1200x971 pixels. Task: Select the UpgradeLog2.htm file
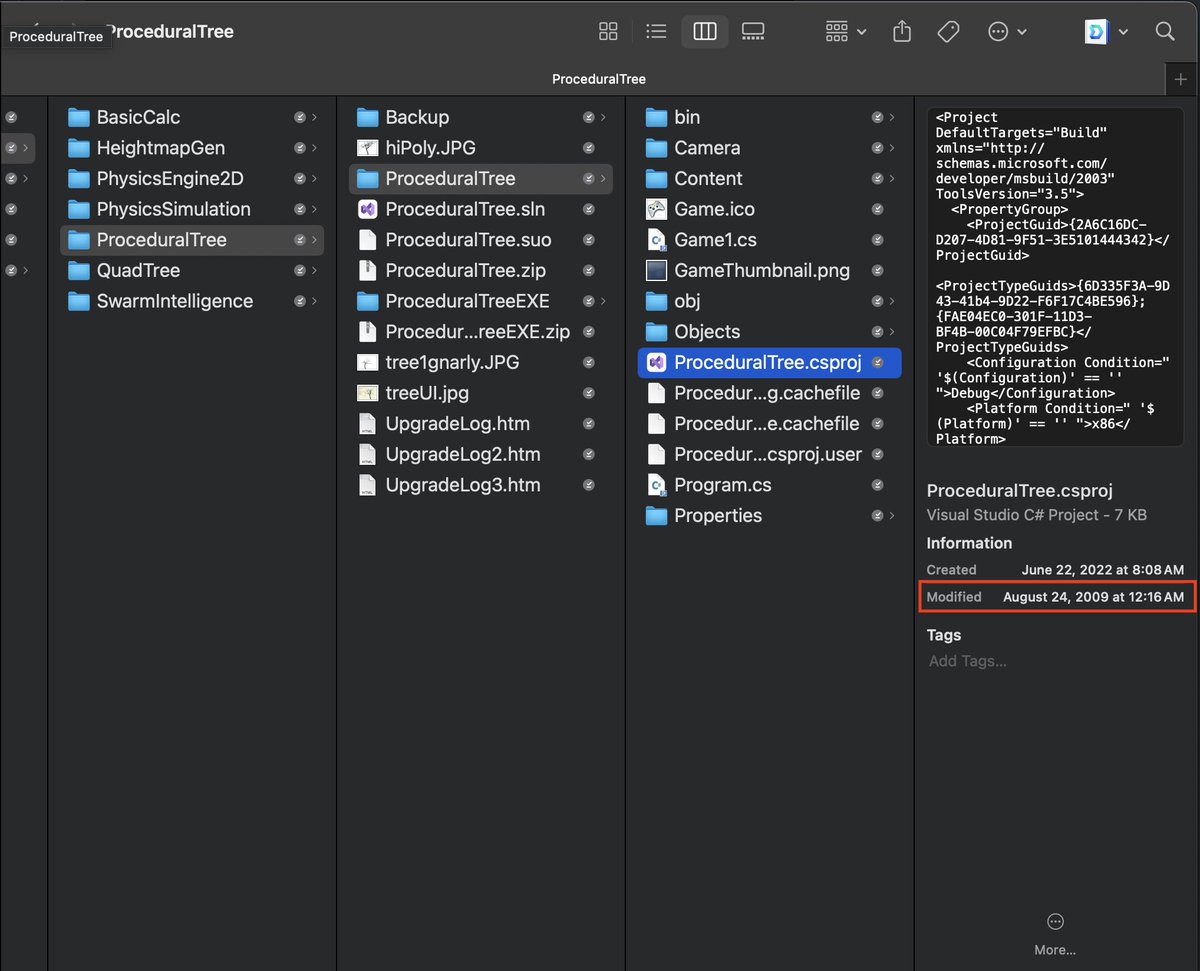481,454
